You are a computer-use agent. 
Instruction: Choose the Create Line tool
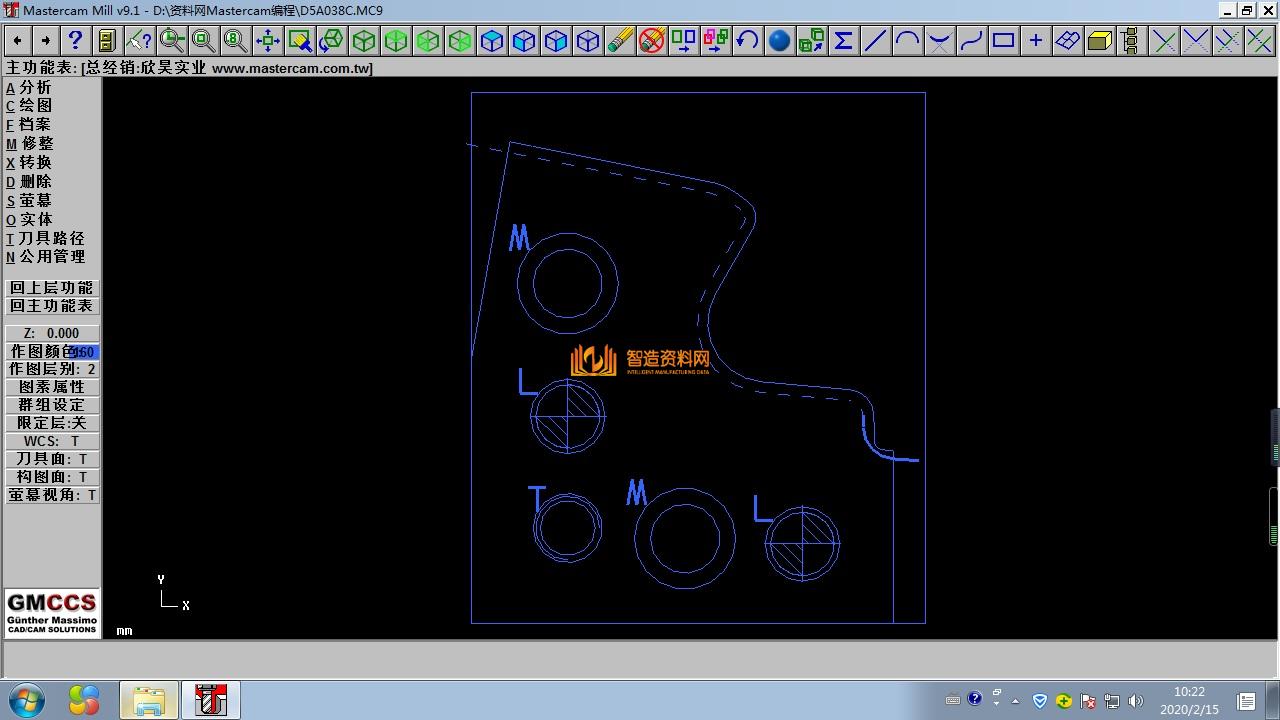point(875,40)
